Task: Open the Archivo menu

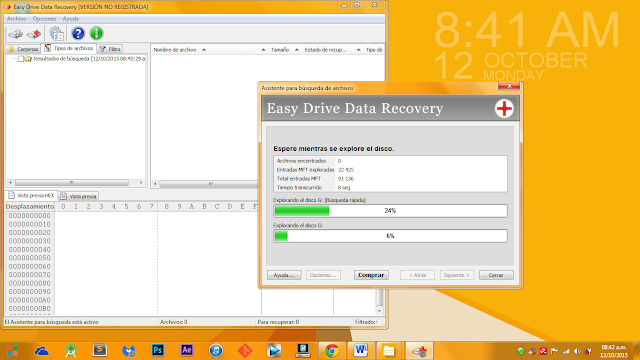Action: 16,19
